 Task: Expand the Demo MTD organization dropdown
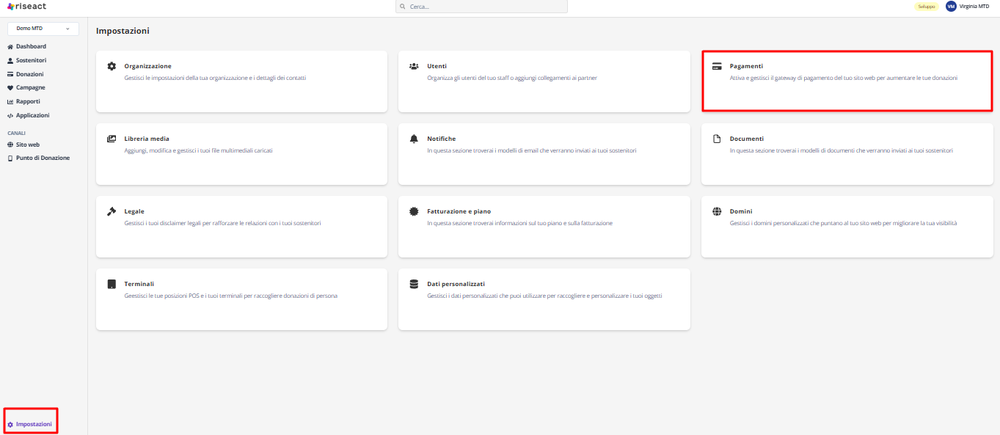coord(42,29)
